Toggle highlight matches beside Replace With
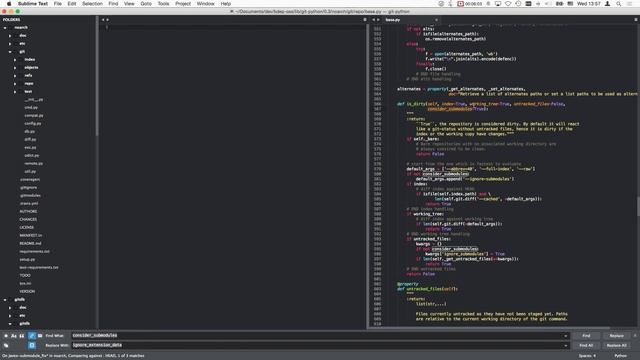 coord(31,345)
